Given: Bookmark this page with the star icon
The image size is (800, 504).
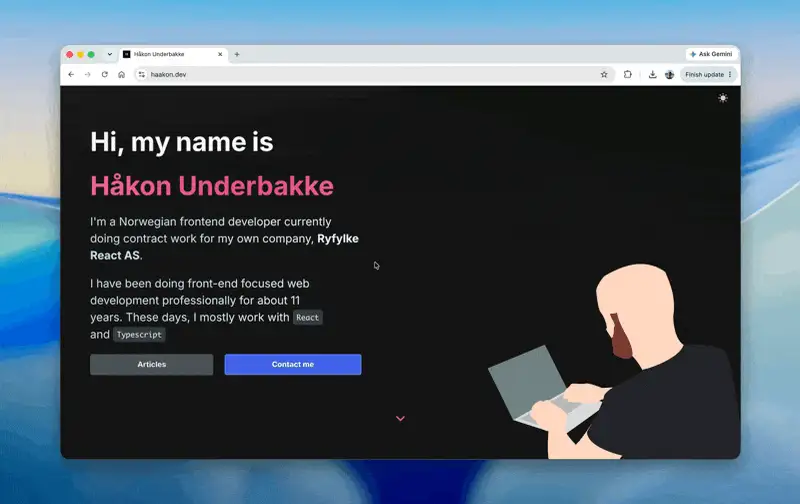Looking at the screenshot, I should [604, 74].
